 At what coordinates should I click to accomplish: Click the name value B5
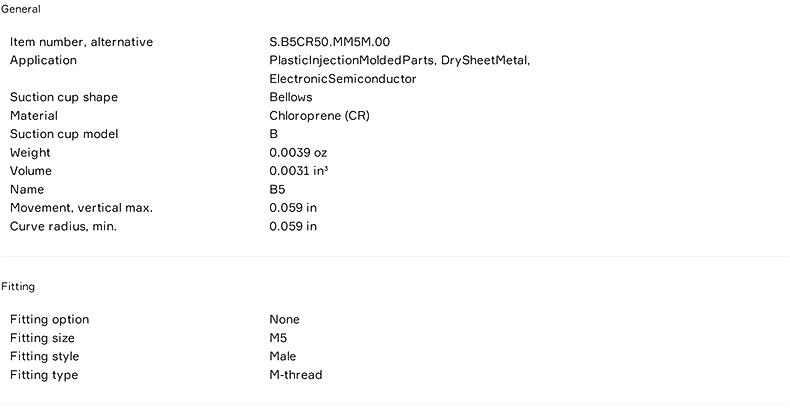tap(278, 189)
